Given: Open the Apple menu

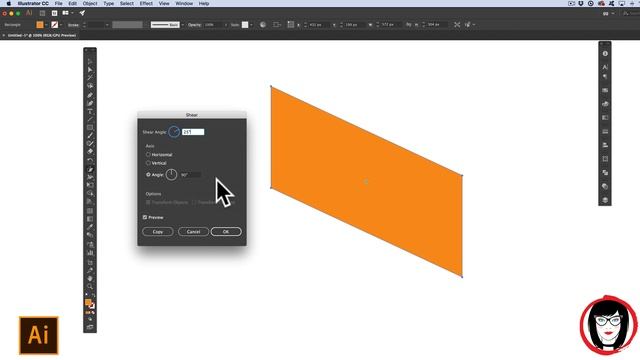Looking at the screenshot, I should (x=9, y=3).
